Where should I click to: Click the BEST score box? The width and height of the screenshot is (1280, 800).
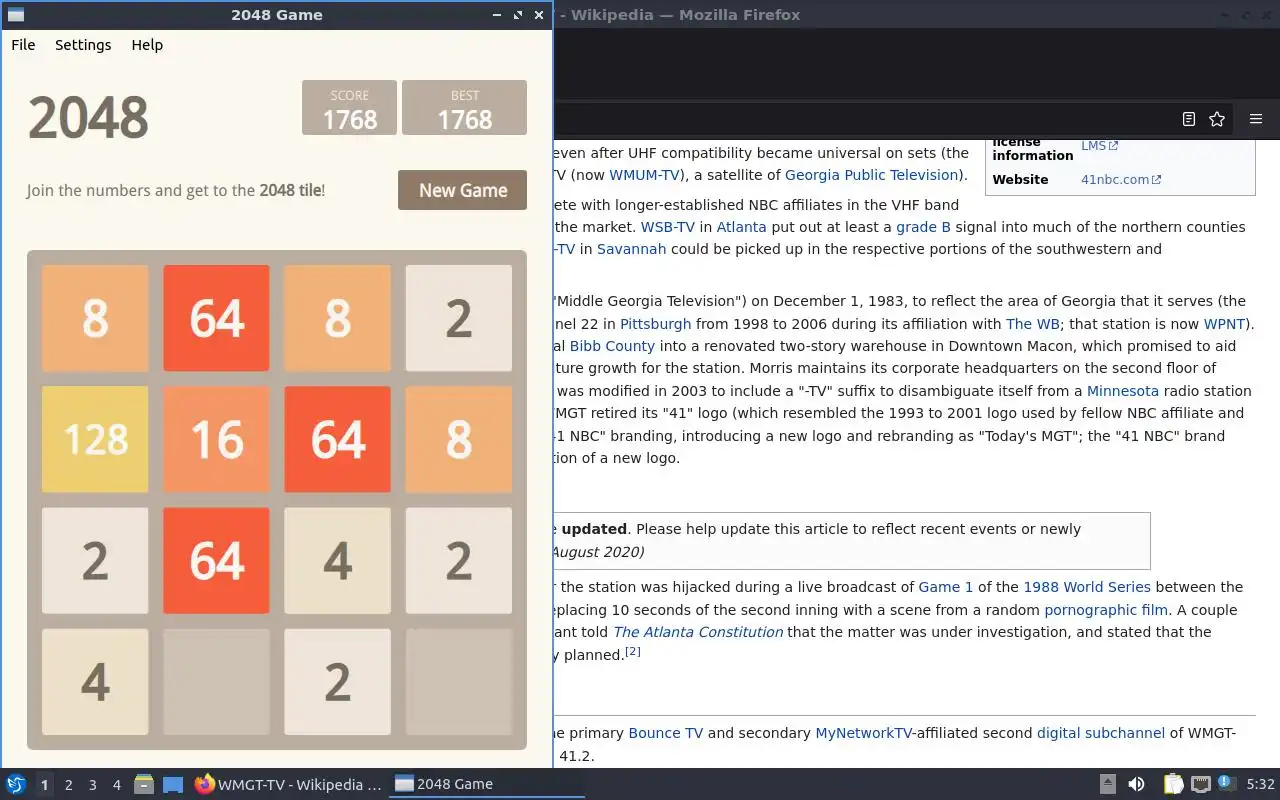click(464, 108)
